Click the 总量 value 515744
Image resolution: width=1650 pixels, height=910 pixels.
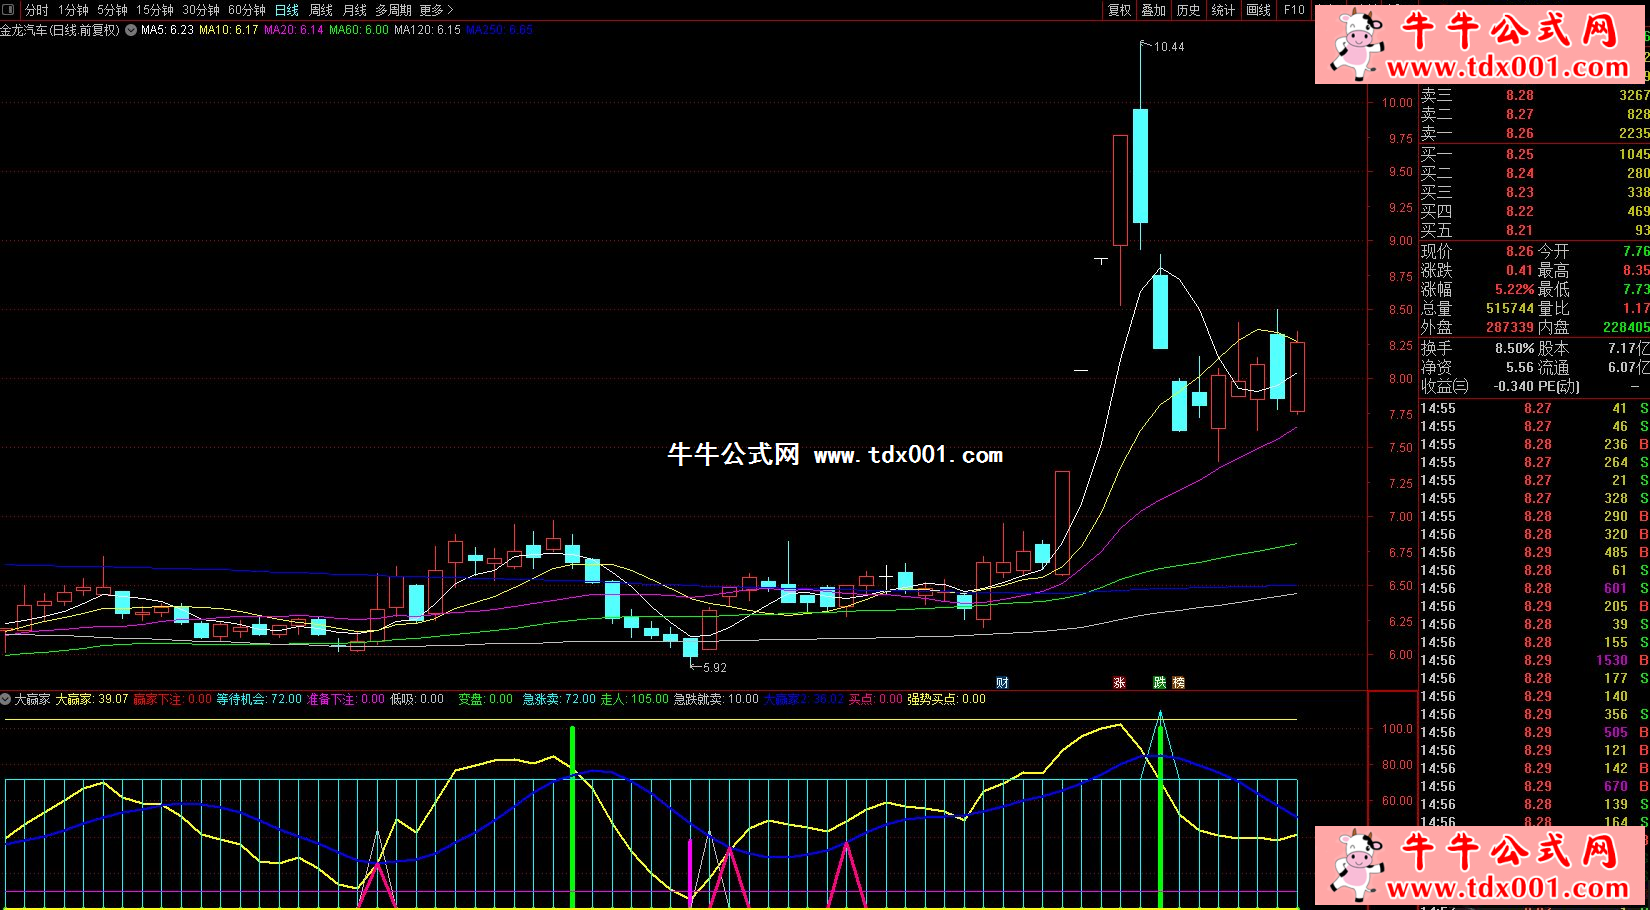1510,308
